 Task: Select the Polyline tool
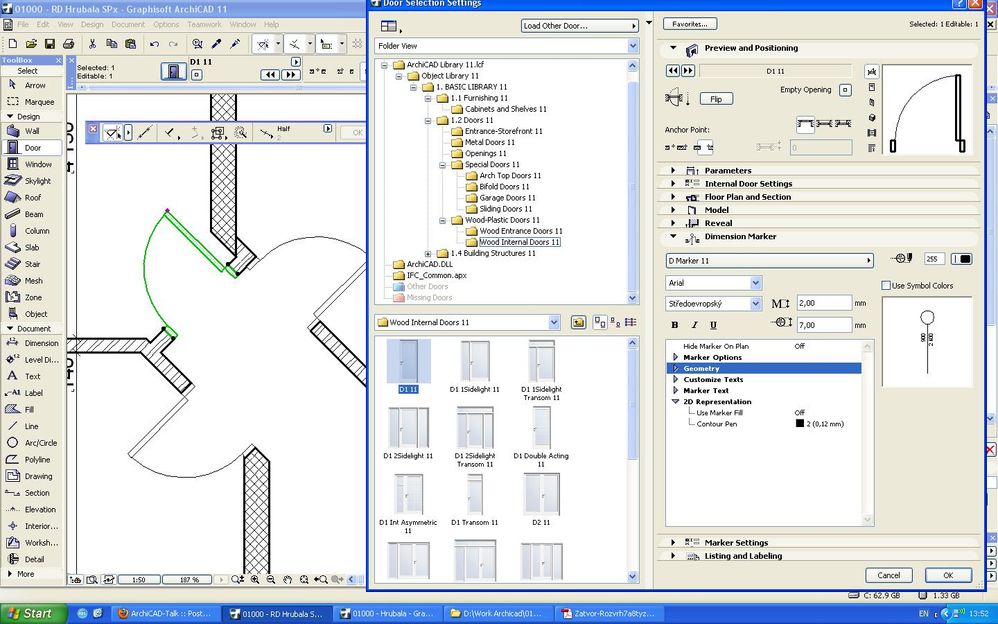[x=31, y=459]
